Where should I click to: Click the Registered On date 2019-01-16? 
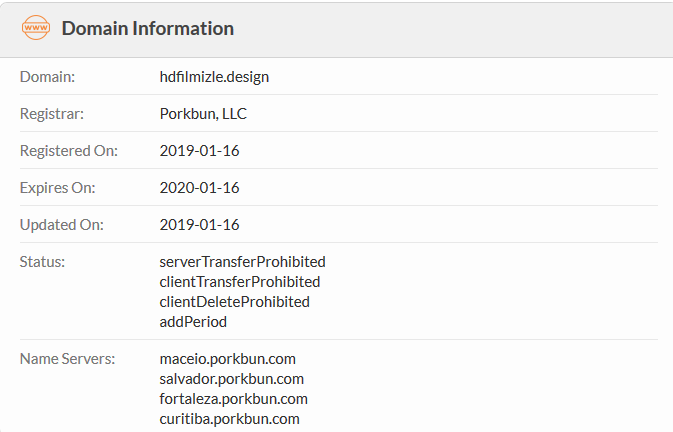(199, 151)
